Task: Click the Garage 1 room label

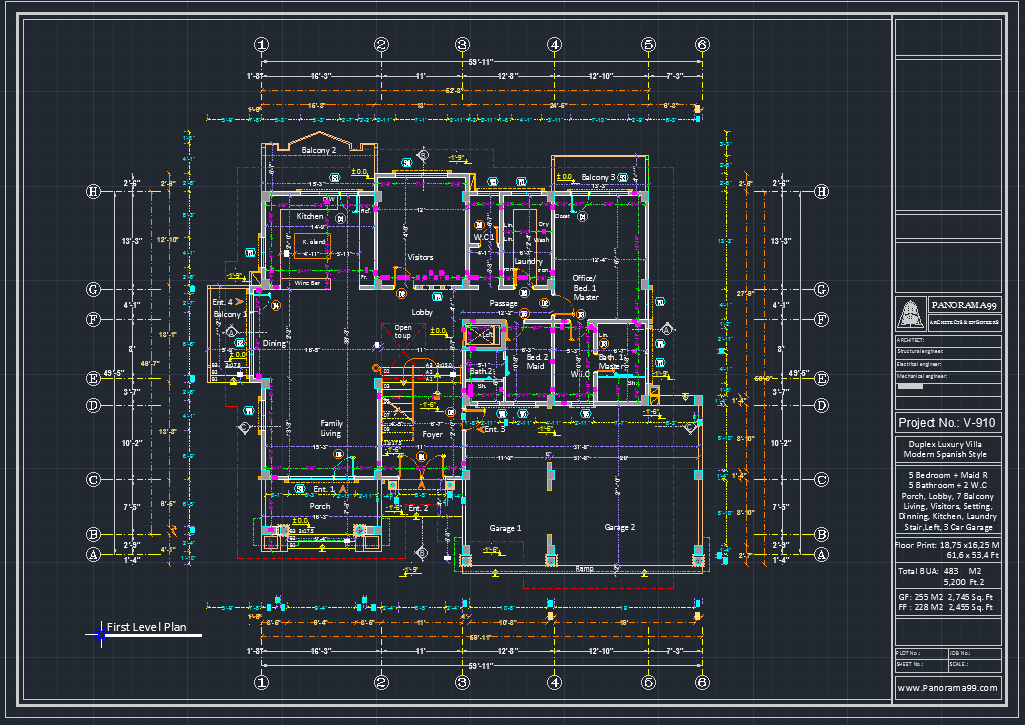Action: coord(505,528)
